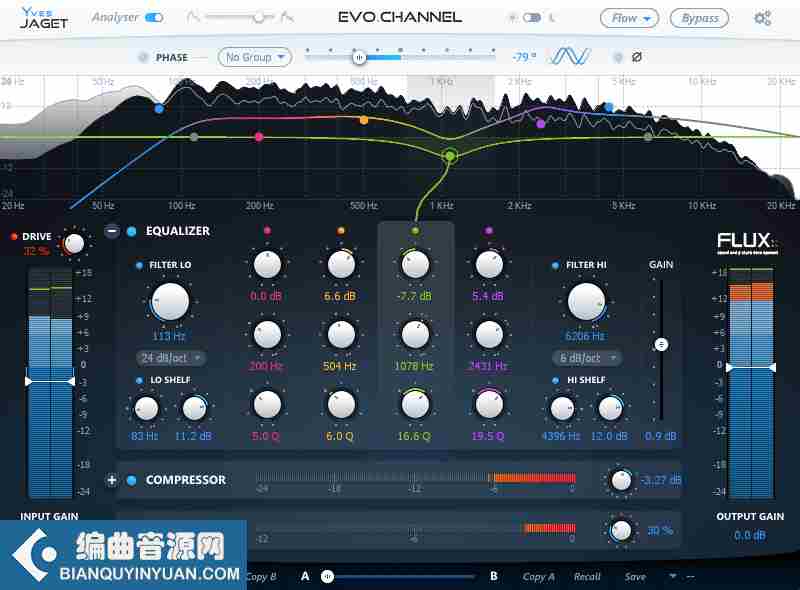Toggle the Compressor enable dot
This screenshot has width=800, height=590.
coord(131,480)
